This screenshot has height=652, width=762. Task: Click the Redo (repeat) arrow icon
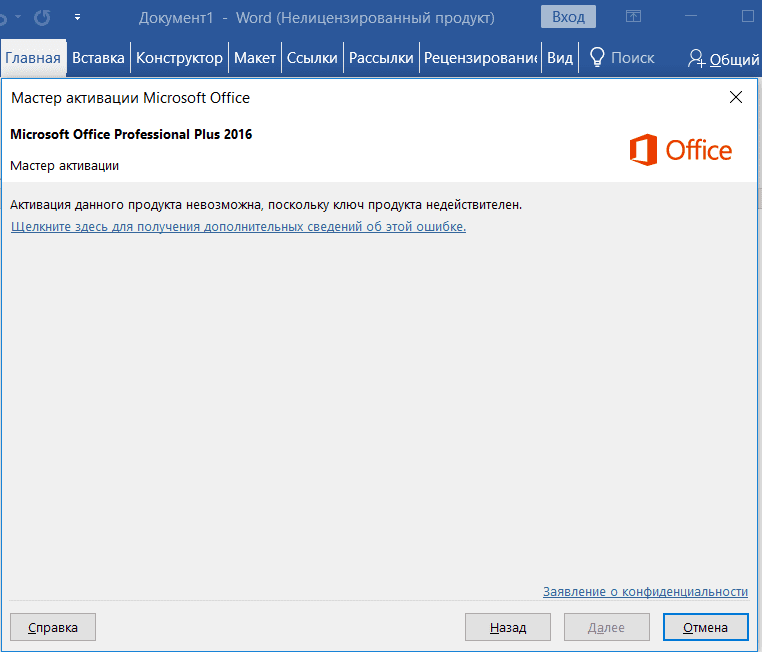pyautogui.click(x=42, y=17)
